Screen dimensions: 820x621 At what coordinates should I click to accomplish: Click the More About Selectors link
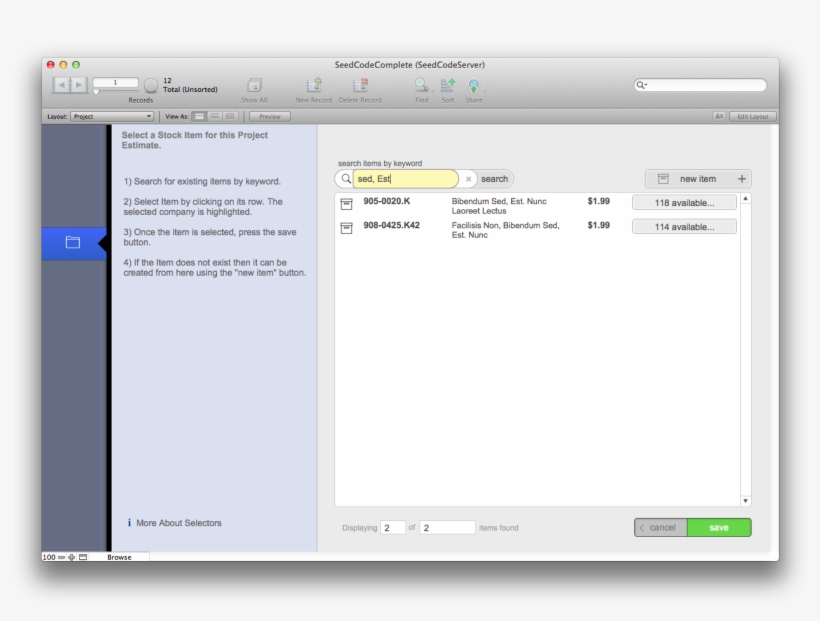pos(180,521)
